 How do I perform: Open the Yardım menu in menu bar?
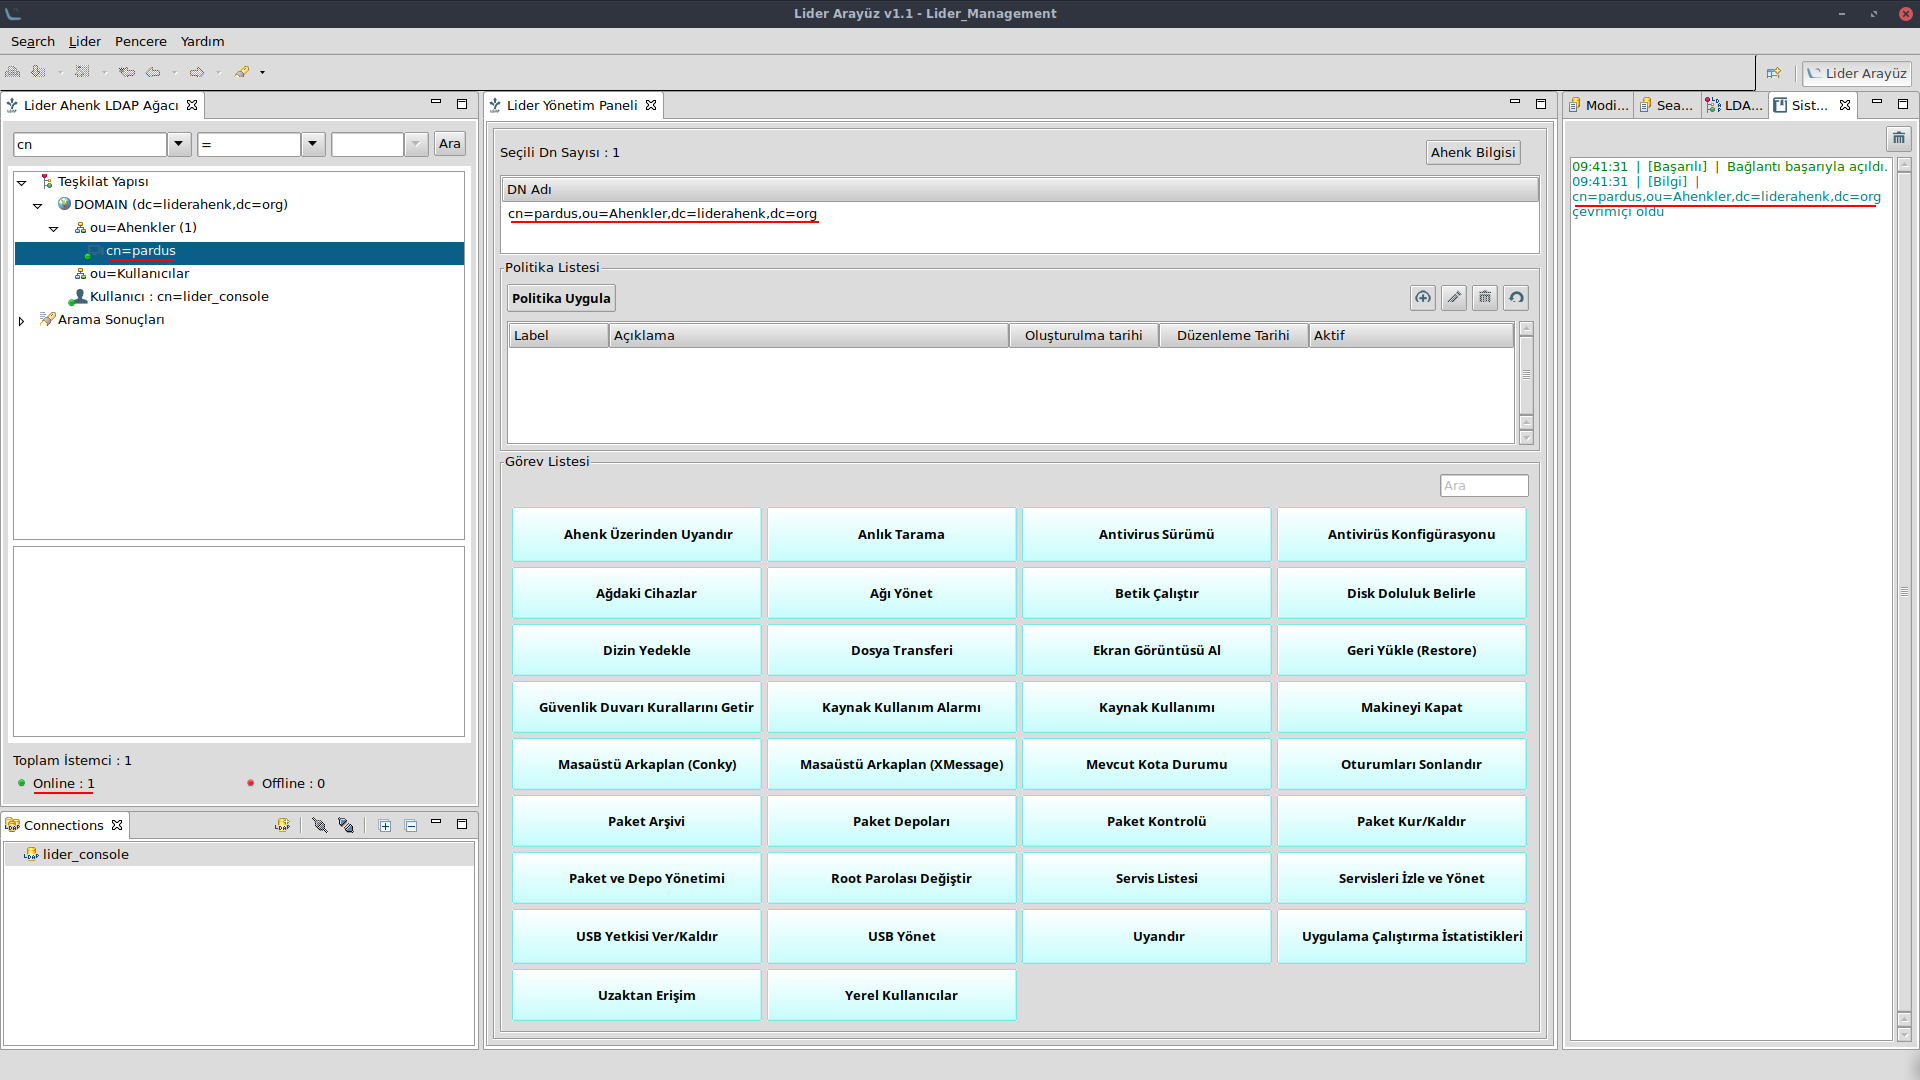click(203, 41)
